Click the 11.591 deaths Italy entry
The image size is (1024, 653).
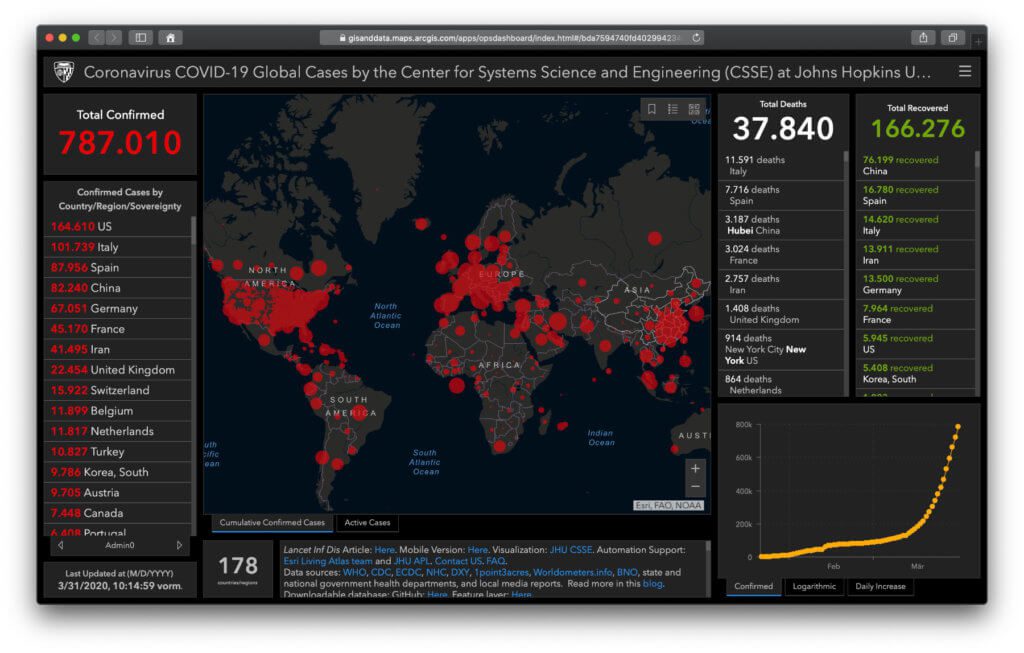pos(781,165)
